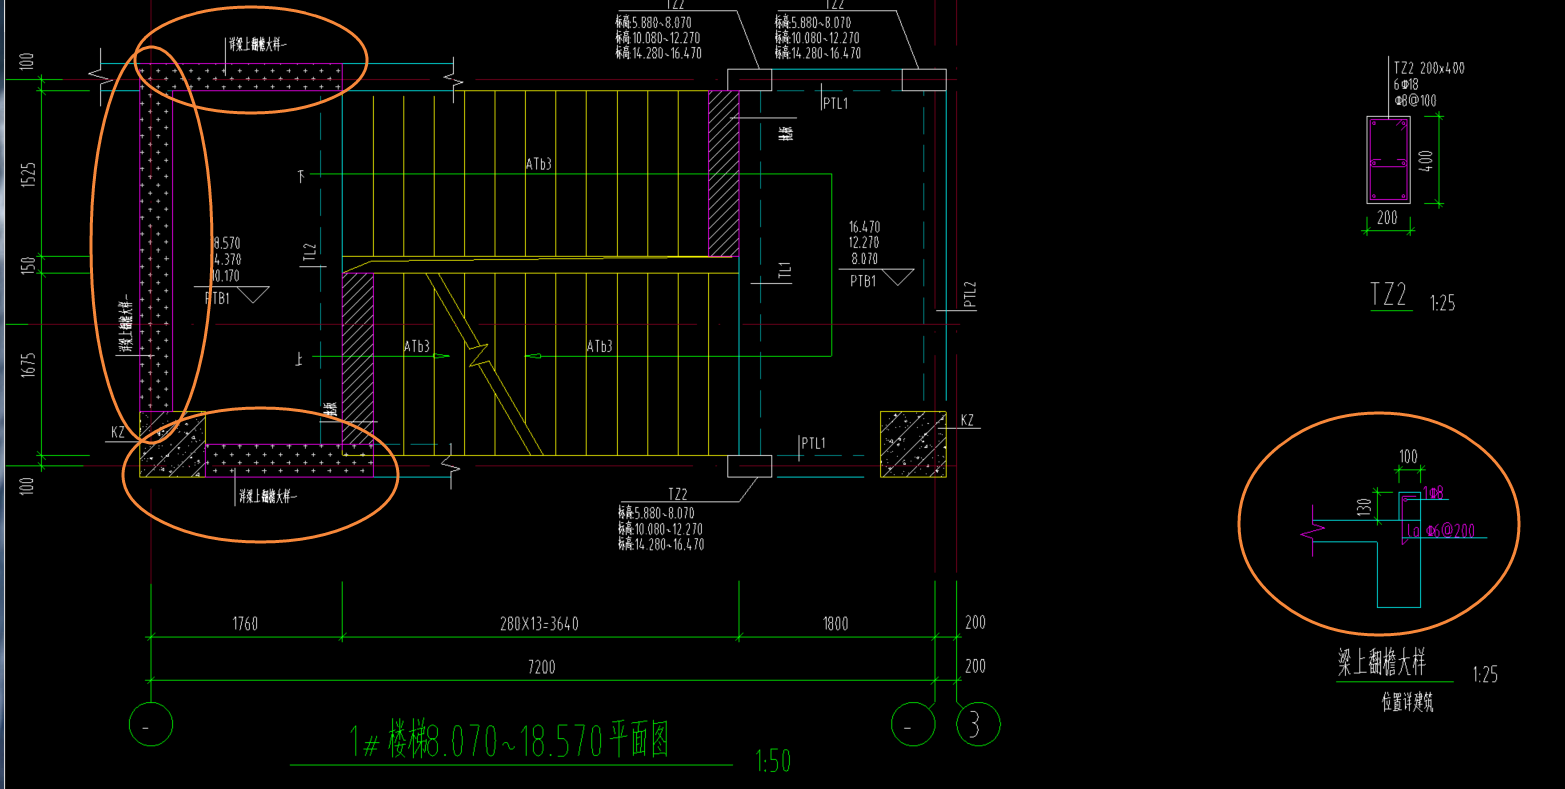Select the "1760" dimension text

coord(245,624)
